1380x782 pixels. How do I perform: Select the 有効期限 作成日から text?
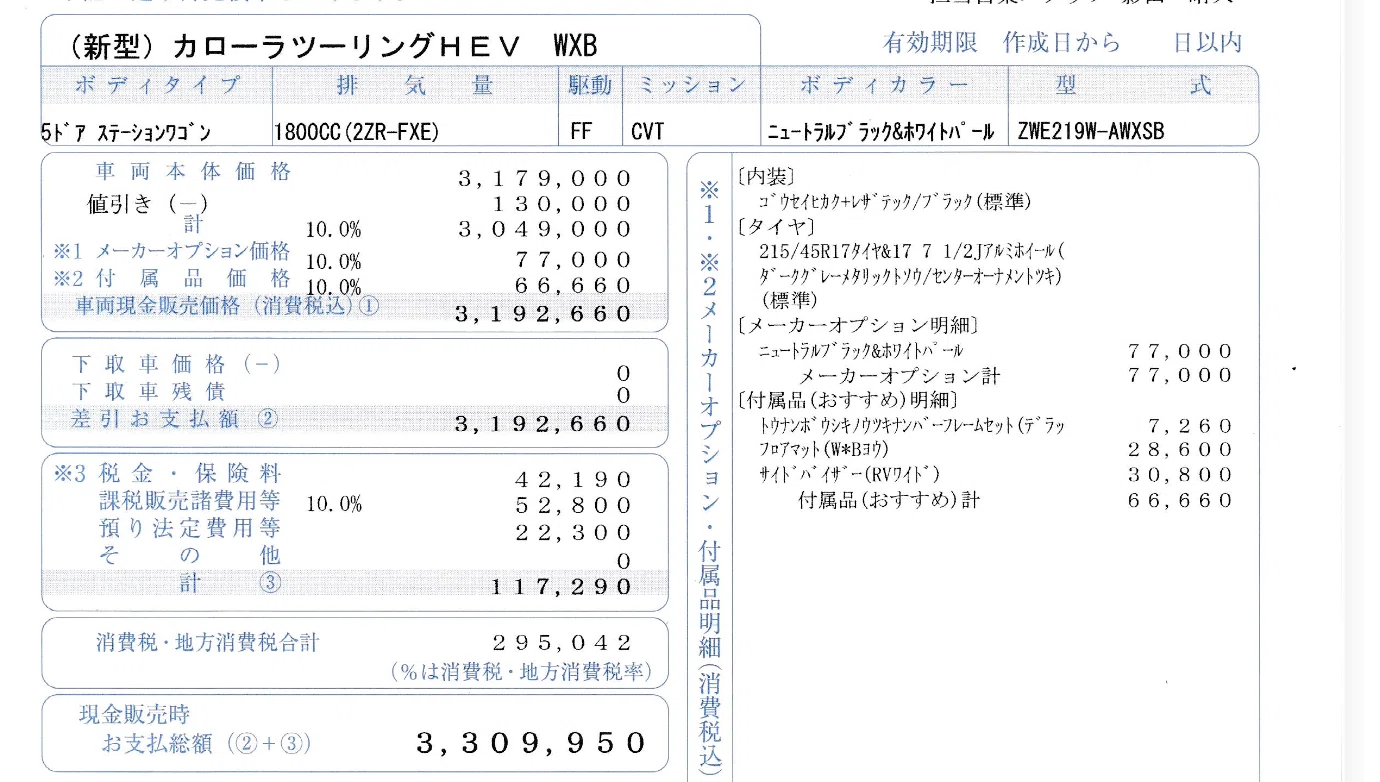click(x=1002, y=42)
